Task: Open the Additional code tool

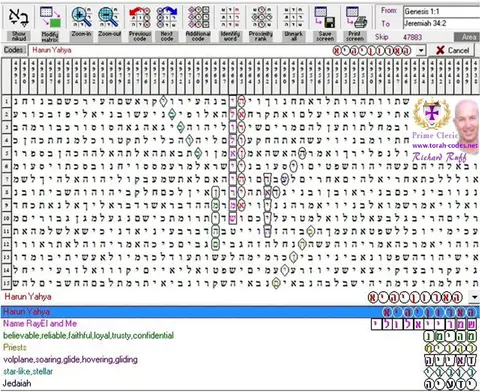Action: (x=198, y=17)
